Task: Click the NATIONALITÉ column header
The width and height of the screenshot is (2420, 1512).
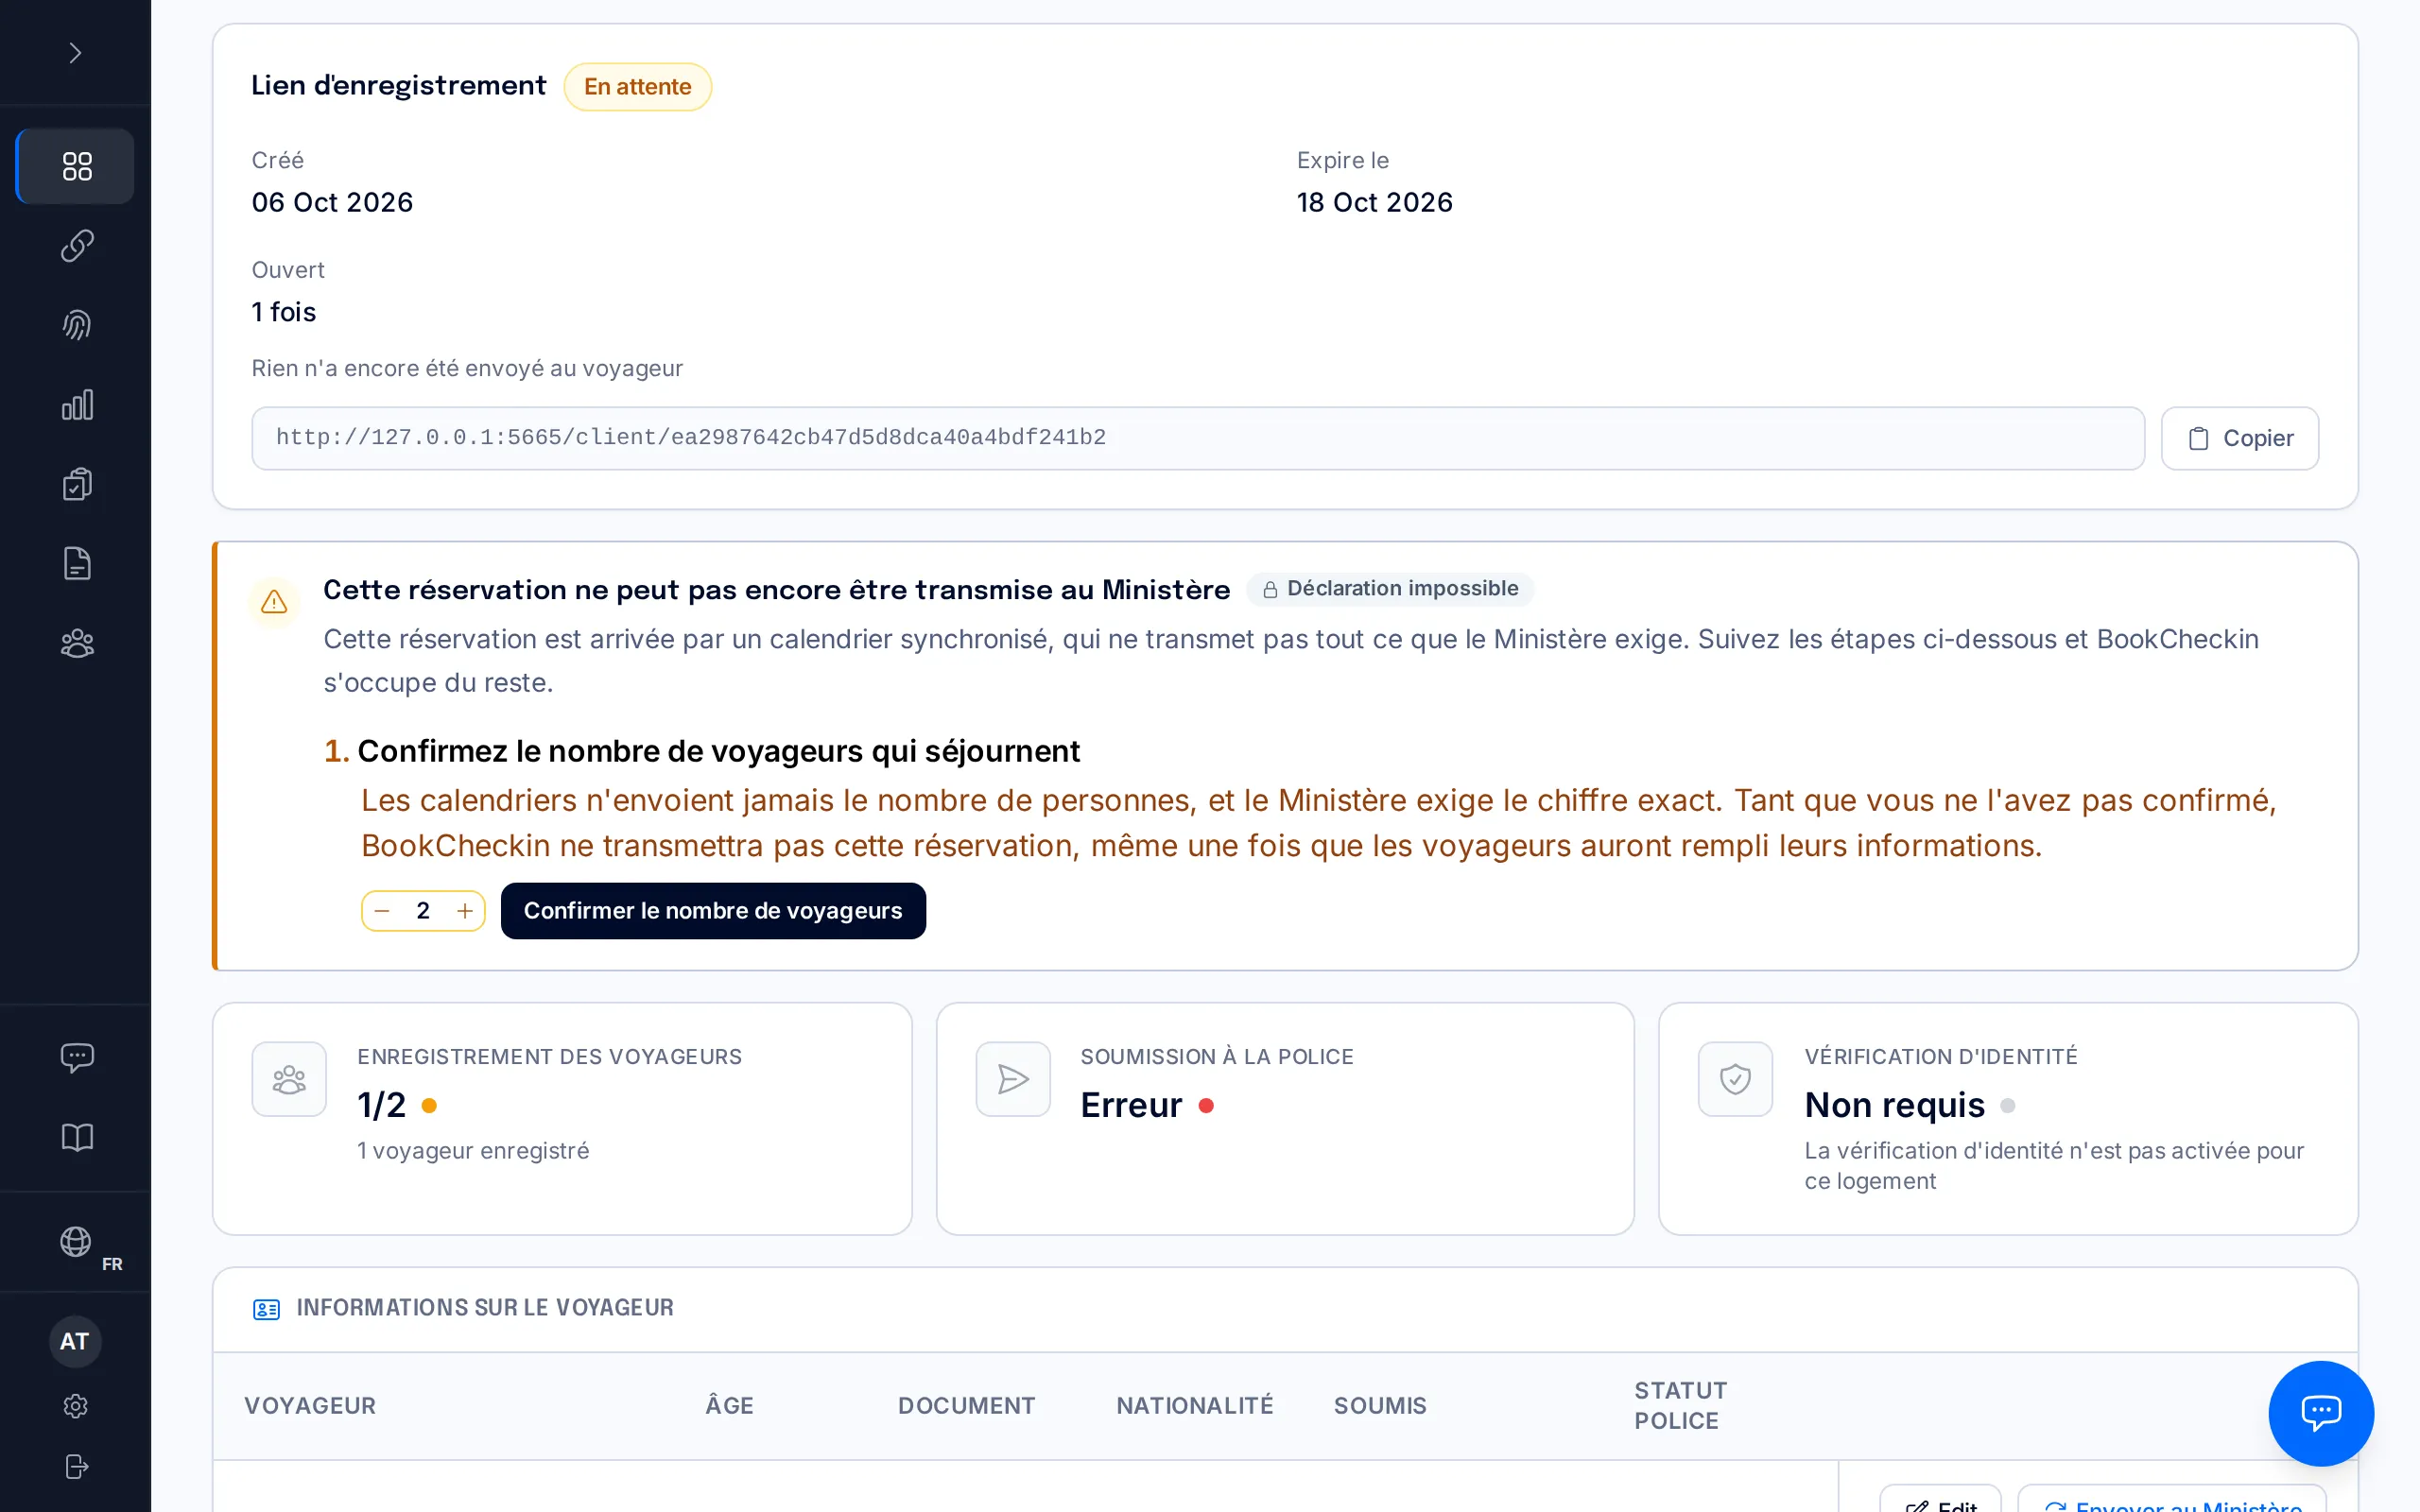Action: 1195,1406
